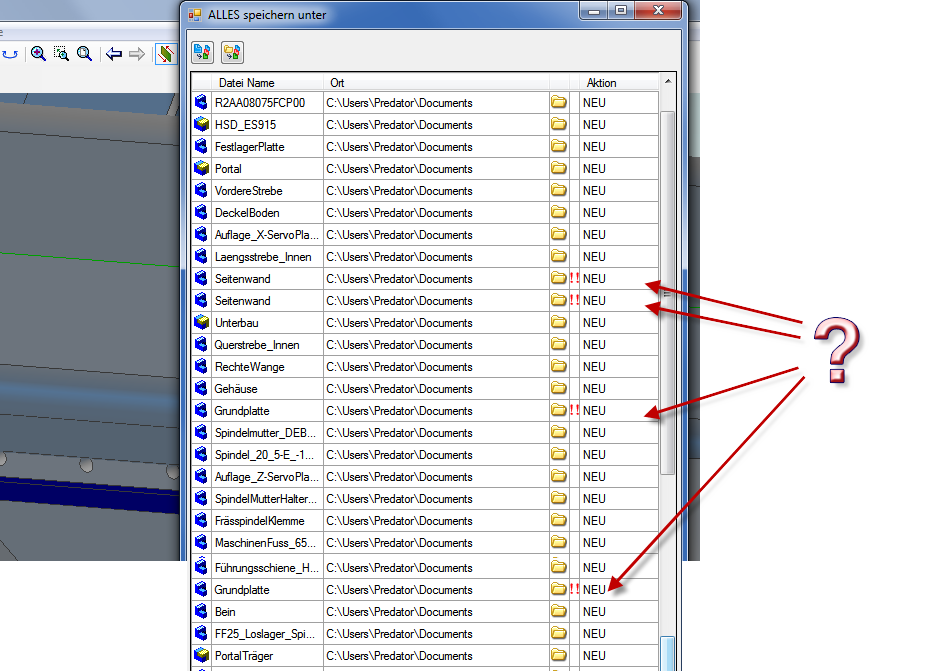
Task: Click the assembly icon beside PortalTräger
Action: pyautogui.click(x=201, y=655)
